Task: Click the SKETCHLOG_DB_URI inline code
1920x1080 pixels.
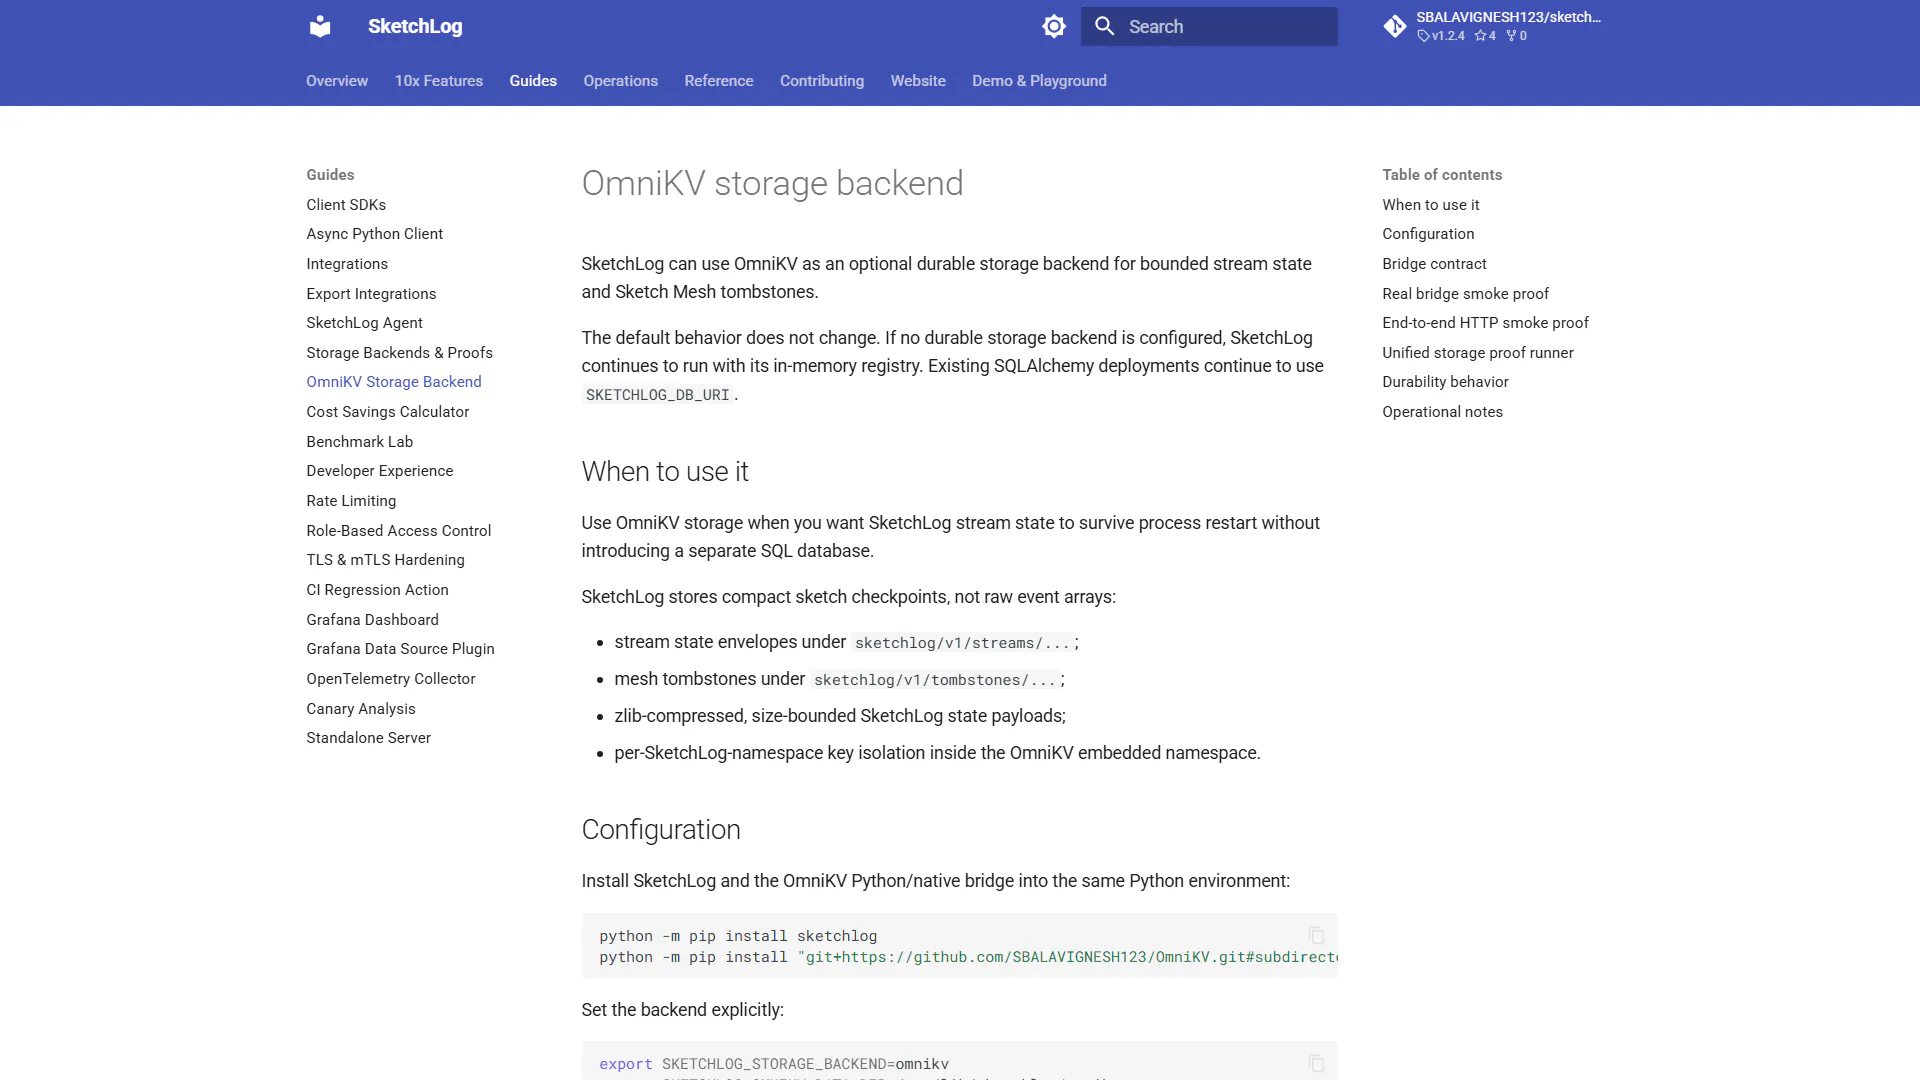Action: (658, 395)
